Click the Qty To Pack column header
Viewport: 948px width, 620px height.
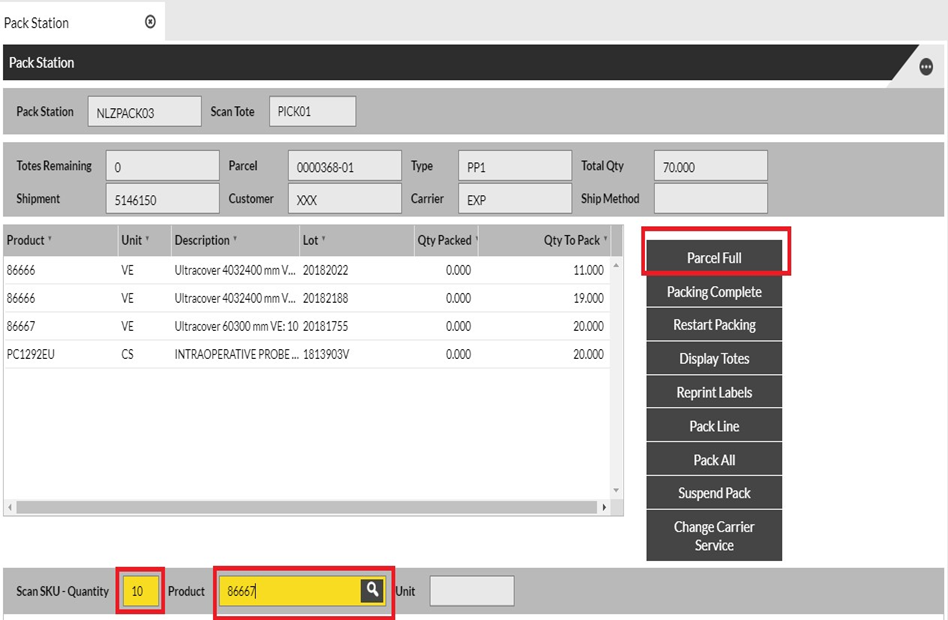point(574,240)
